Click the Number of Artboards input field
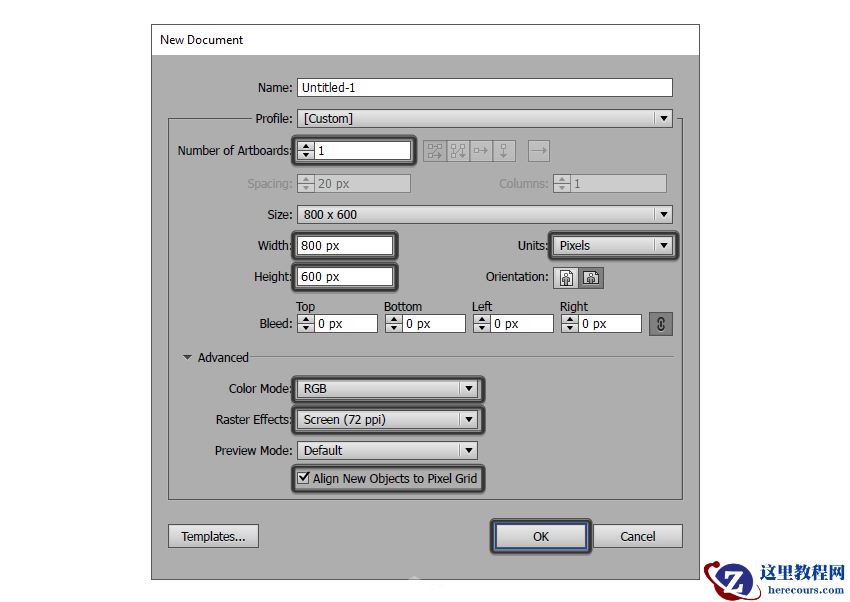This screenshot has height=602, width=850. coord(363,151)
